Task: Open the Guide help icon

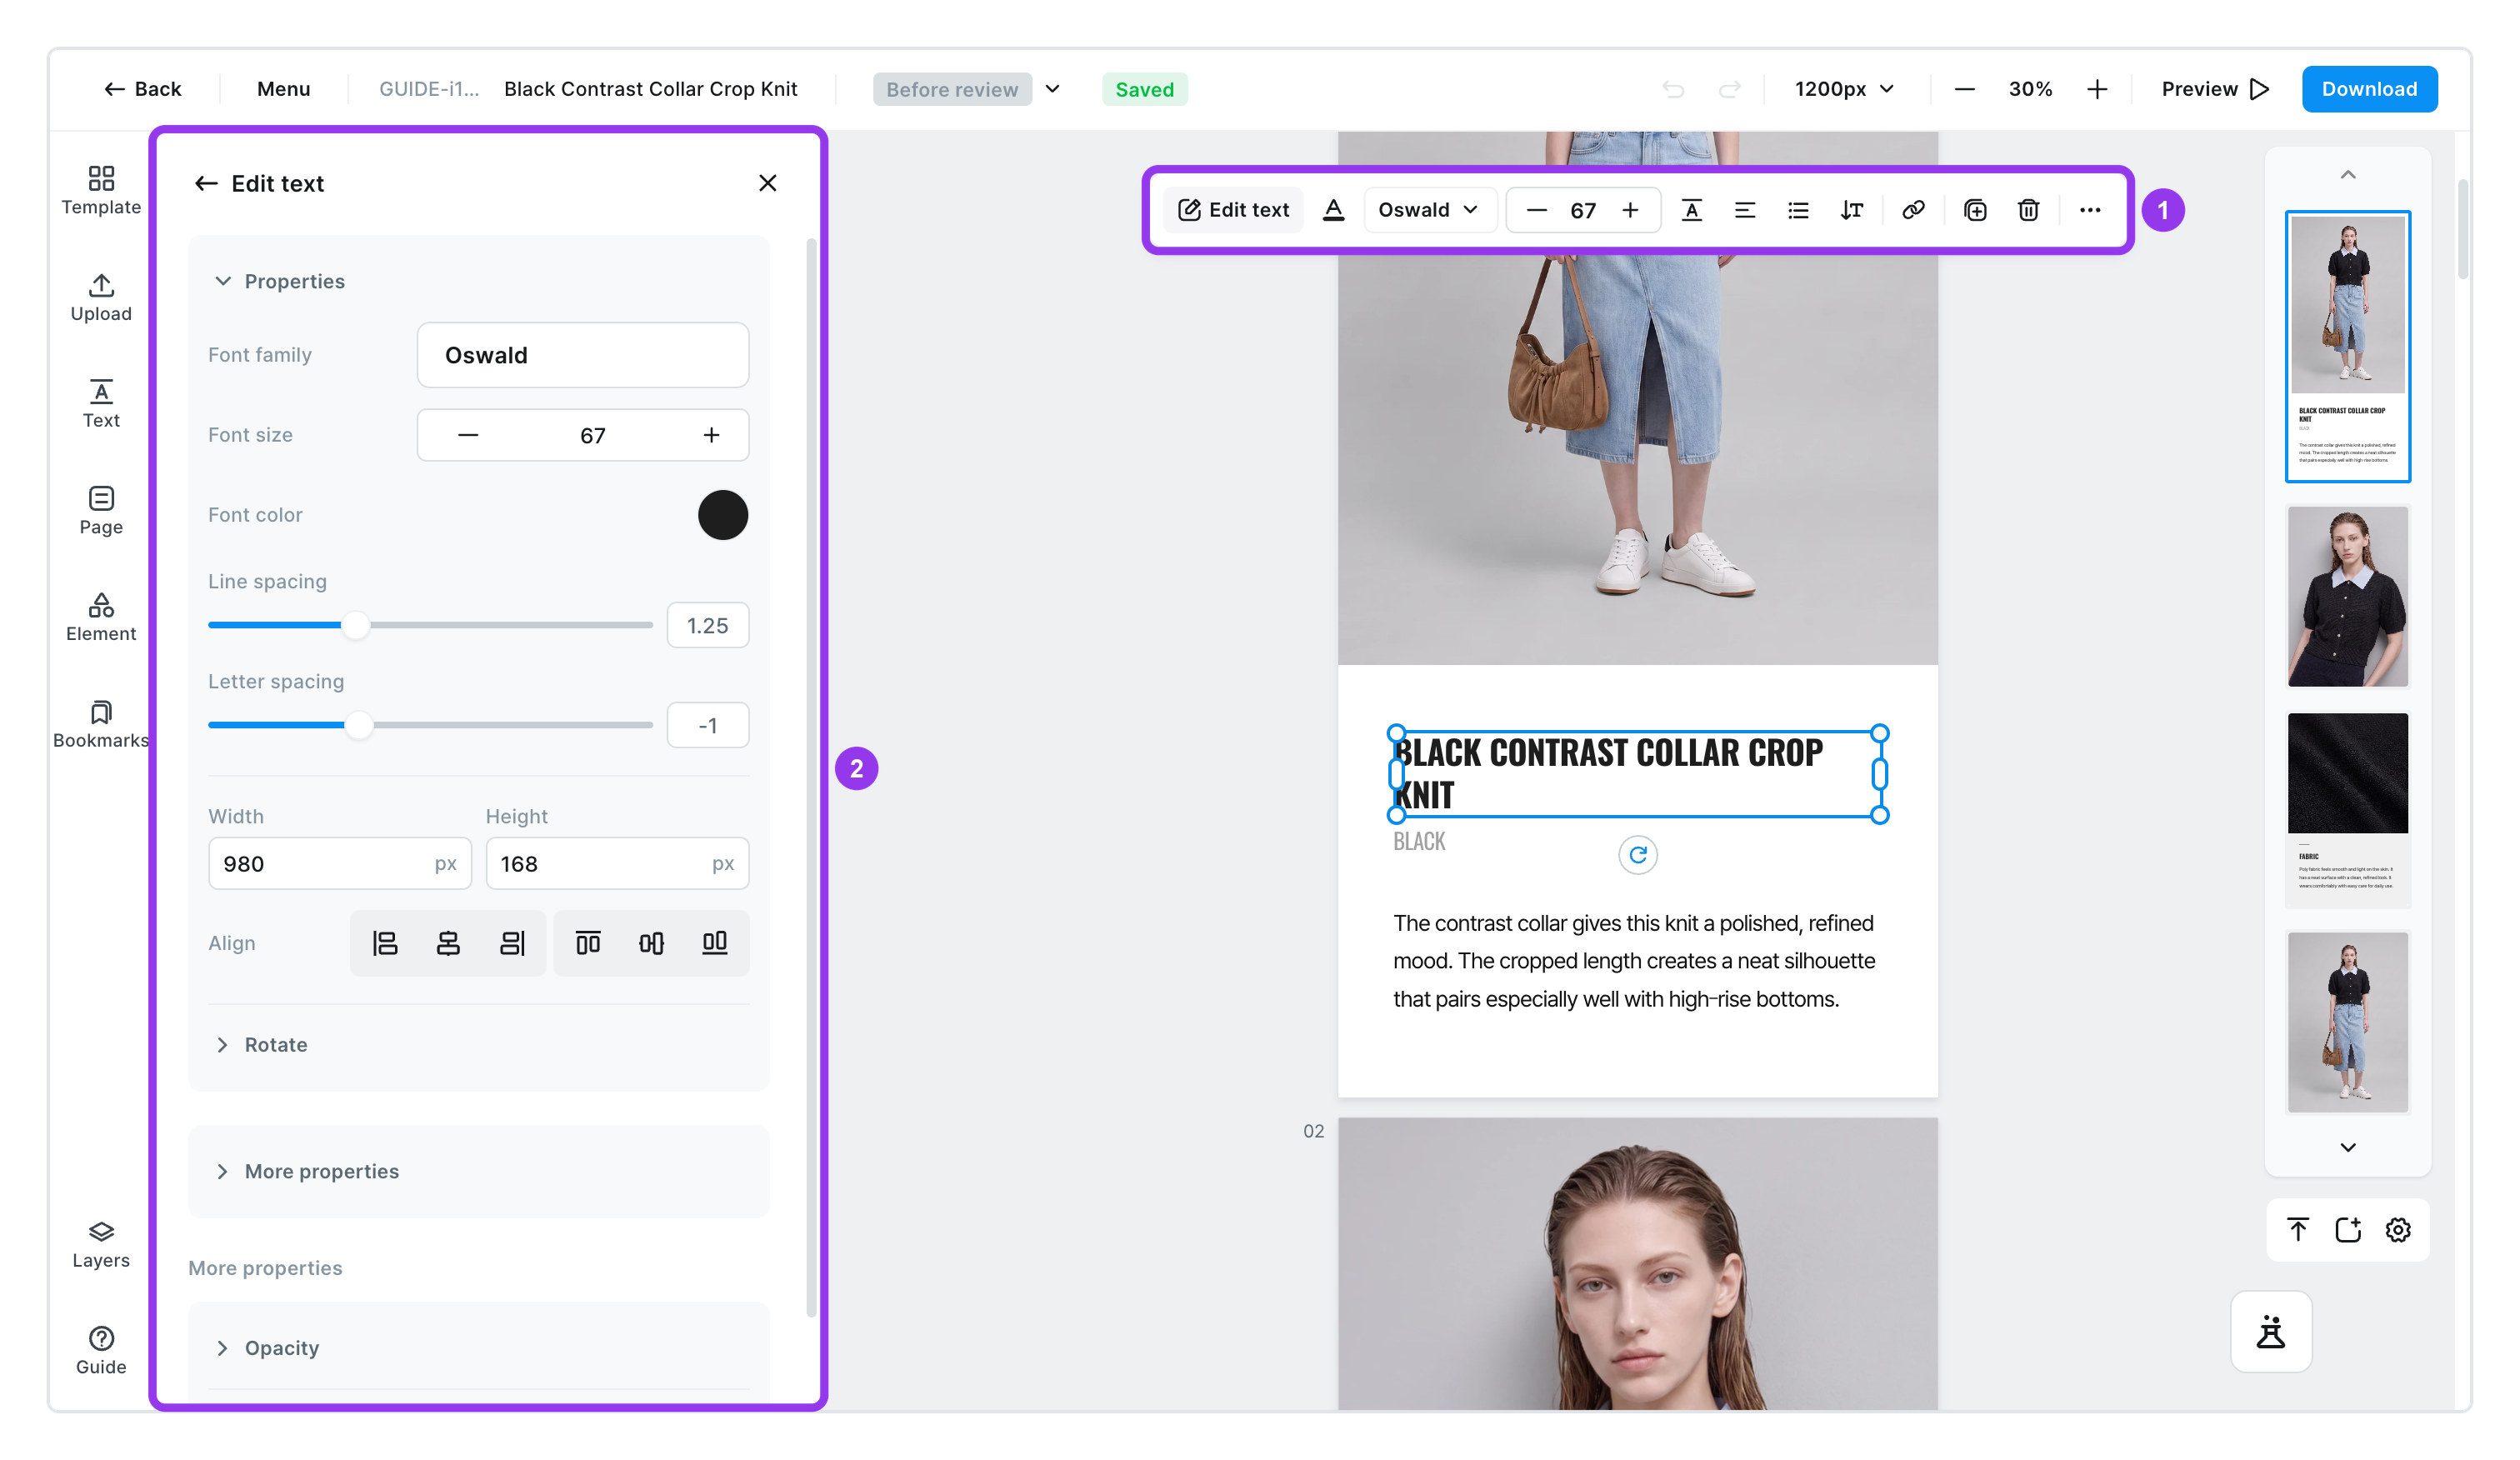Action: click(101, 1351)
